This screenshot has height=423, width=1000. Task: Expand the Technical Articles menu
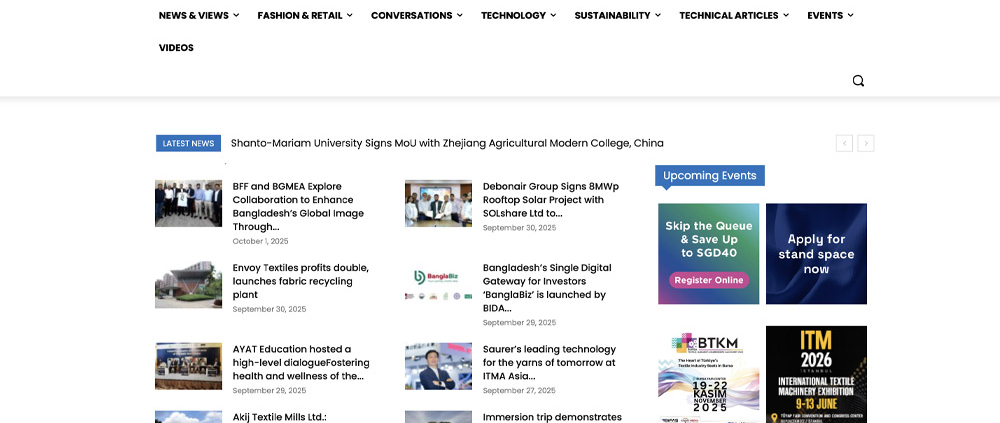[733, 15]
